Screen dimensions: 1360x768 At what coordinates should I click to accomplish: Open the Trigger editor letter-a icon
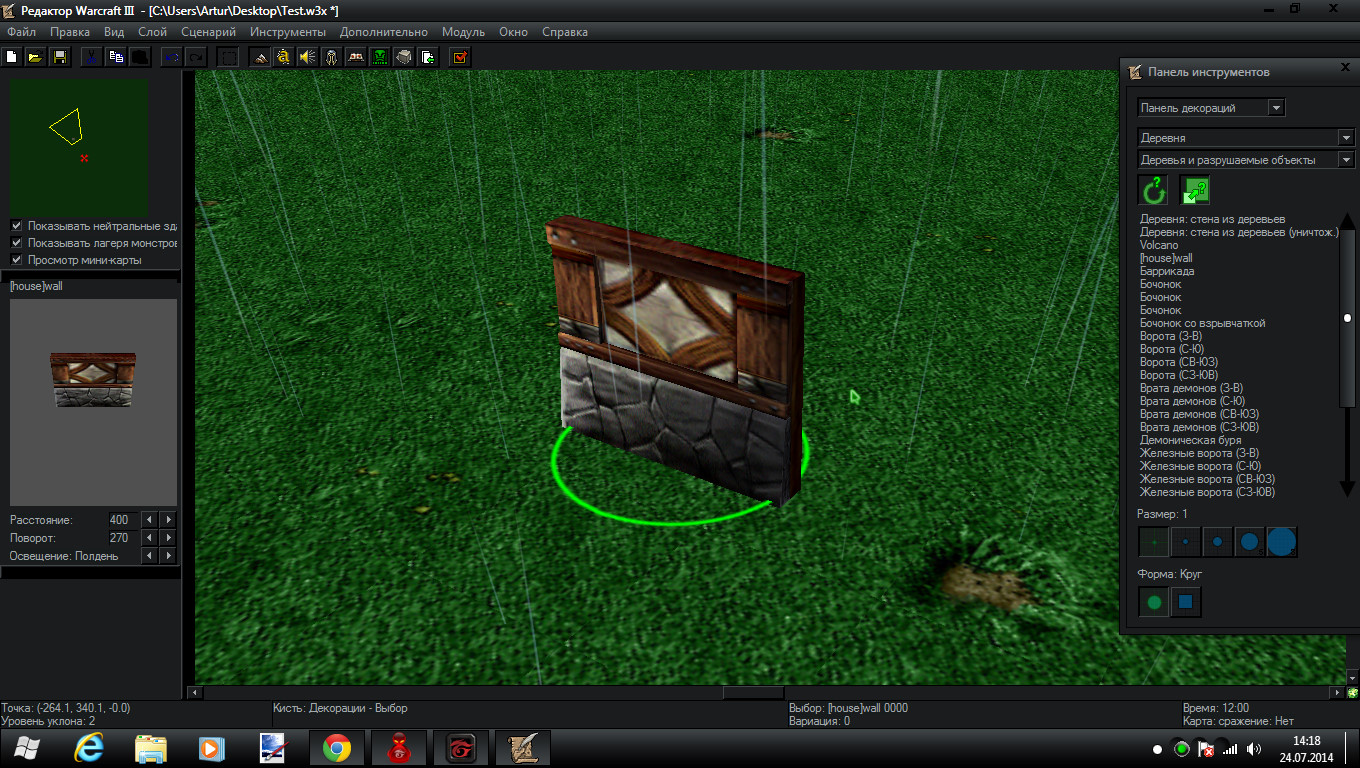284,57
